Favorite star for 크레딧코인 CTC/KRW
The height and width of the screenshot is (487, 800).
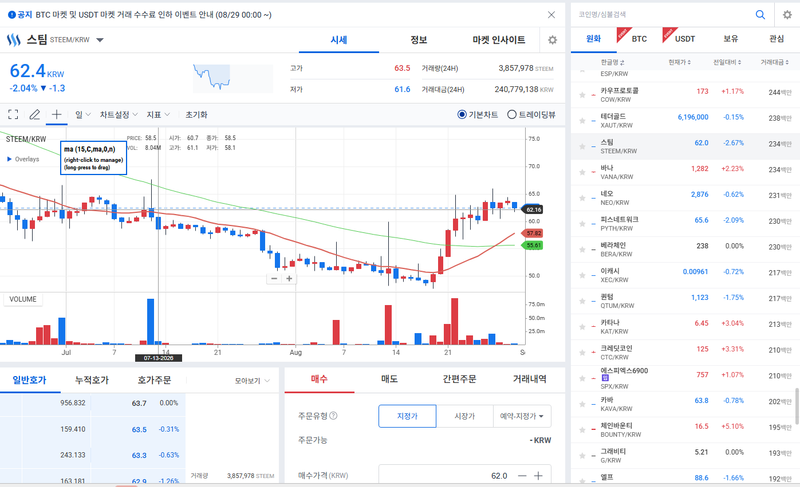point(582,352)
